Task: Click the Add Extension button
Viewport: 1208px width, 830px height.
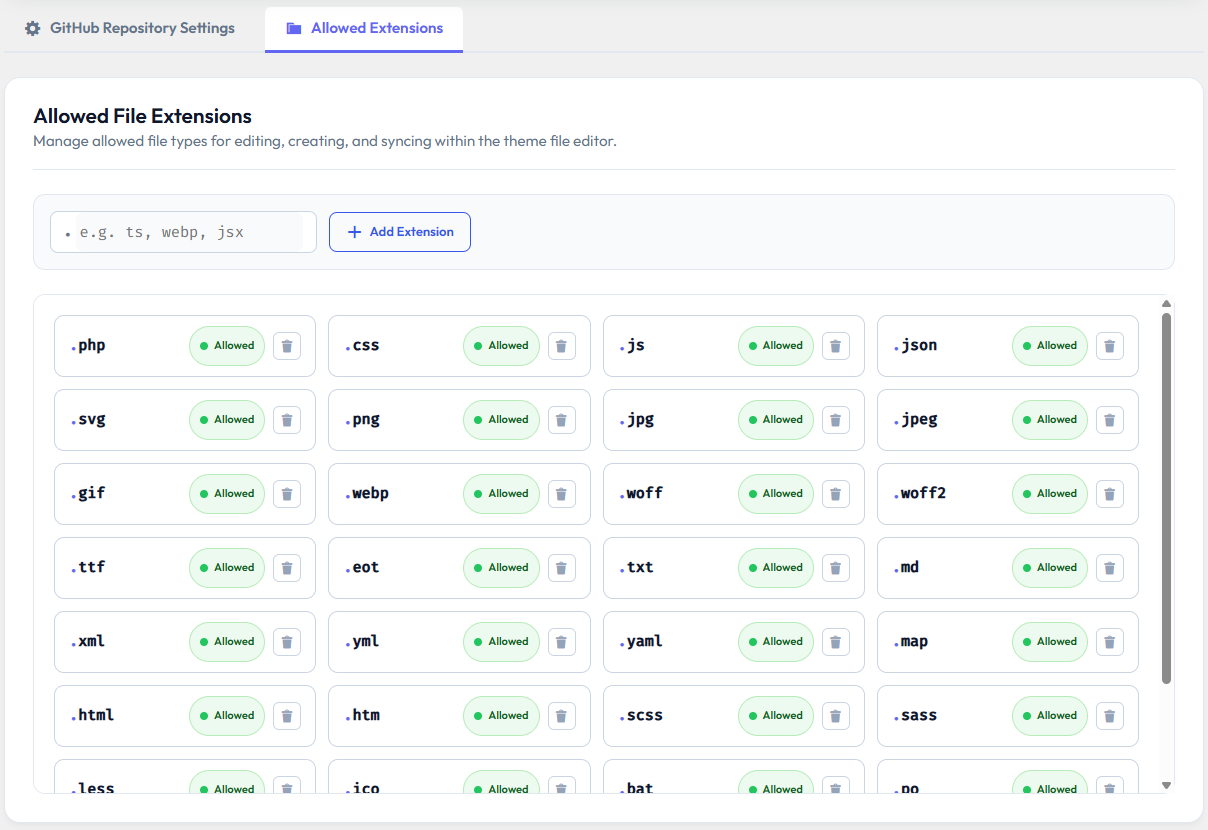Action: click(x=400, y=232)
